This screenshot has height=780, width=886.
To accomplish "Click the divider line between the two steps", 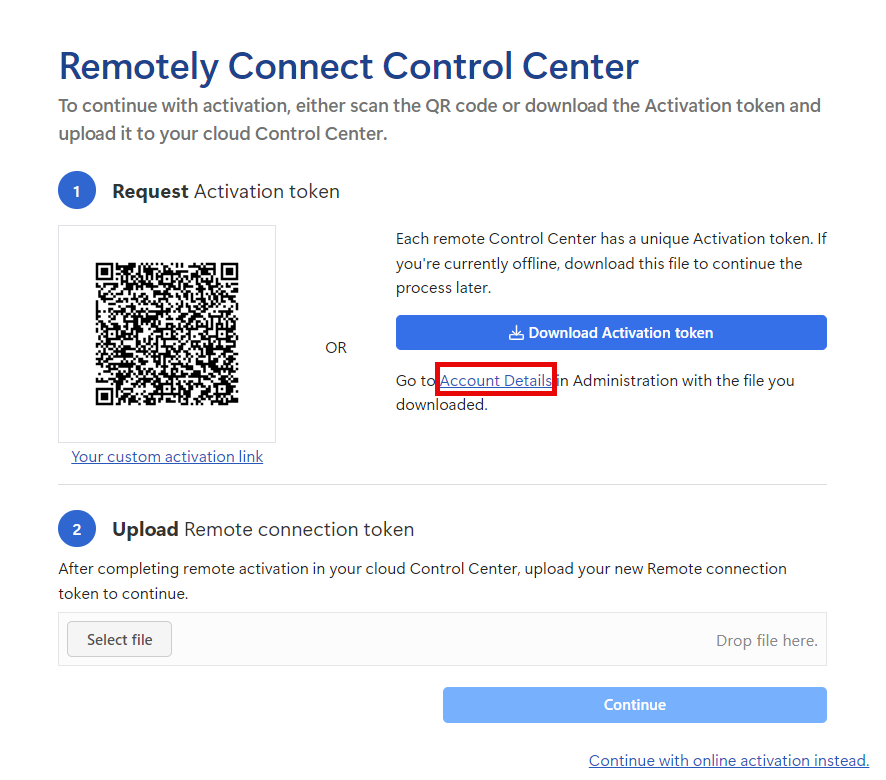I will tap(442, 485).
